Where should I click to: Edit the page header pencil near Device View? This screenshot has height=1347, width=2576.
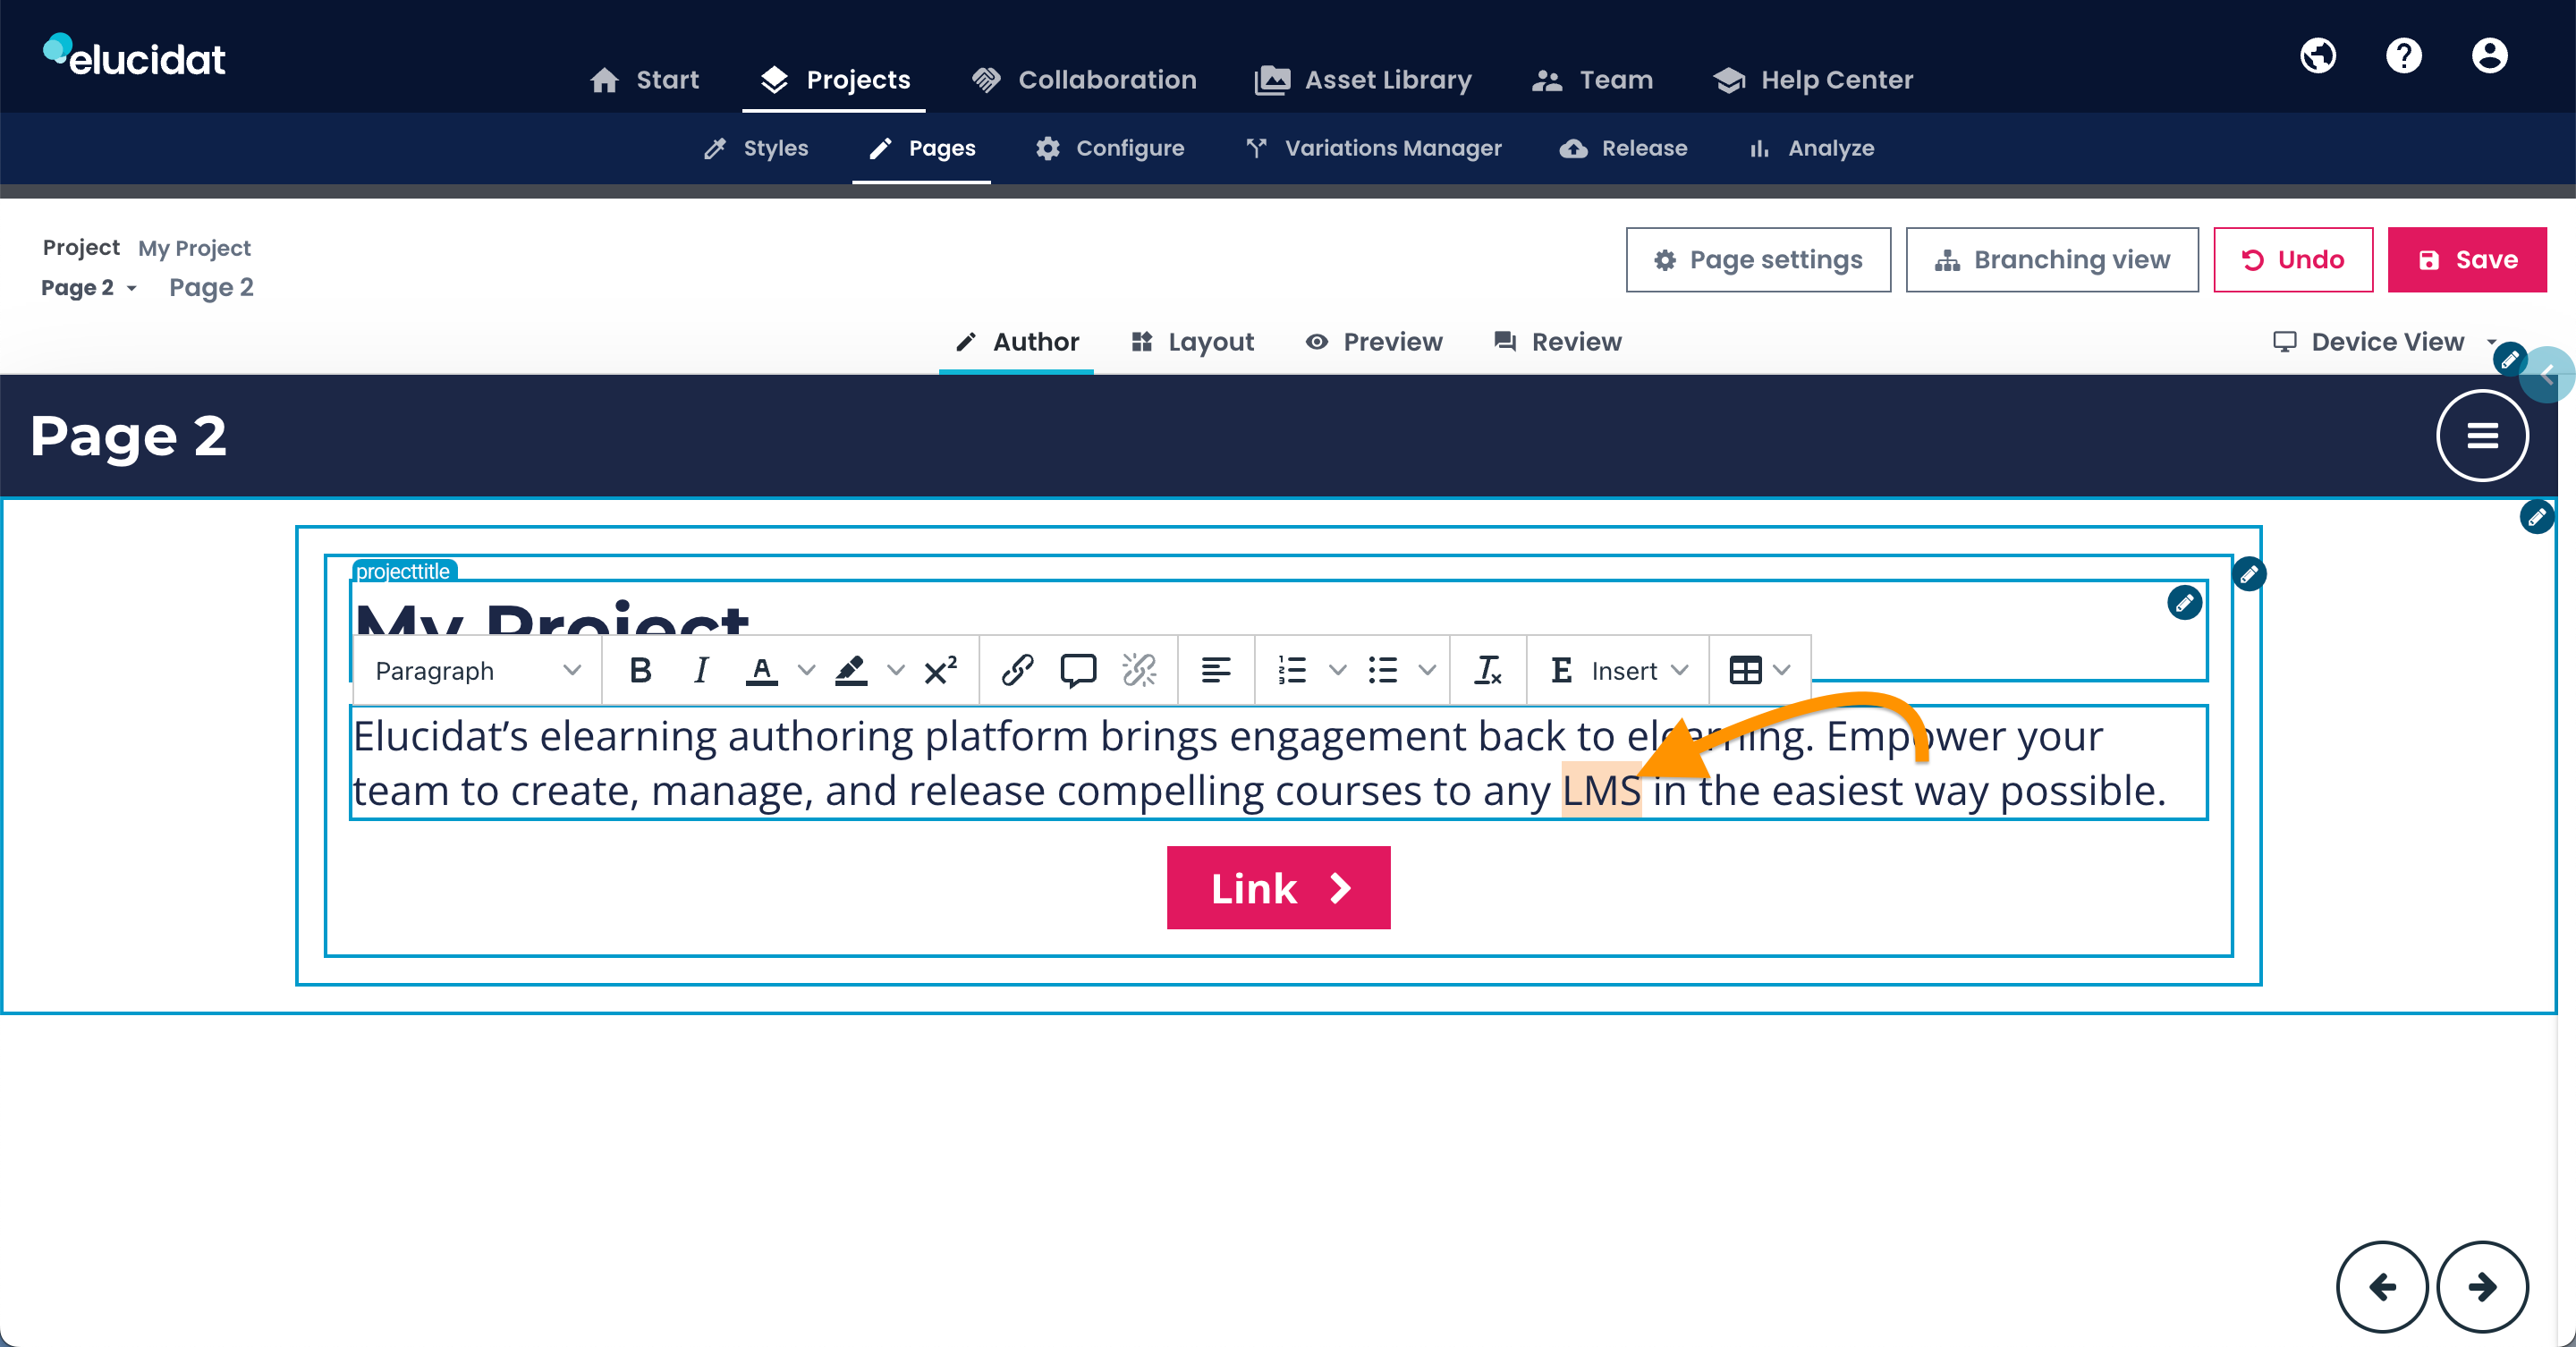[x=2509, y=359]
